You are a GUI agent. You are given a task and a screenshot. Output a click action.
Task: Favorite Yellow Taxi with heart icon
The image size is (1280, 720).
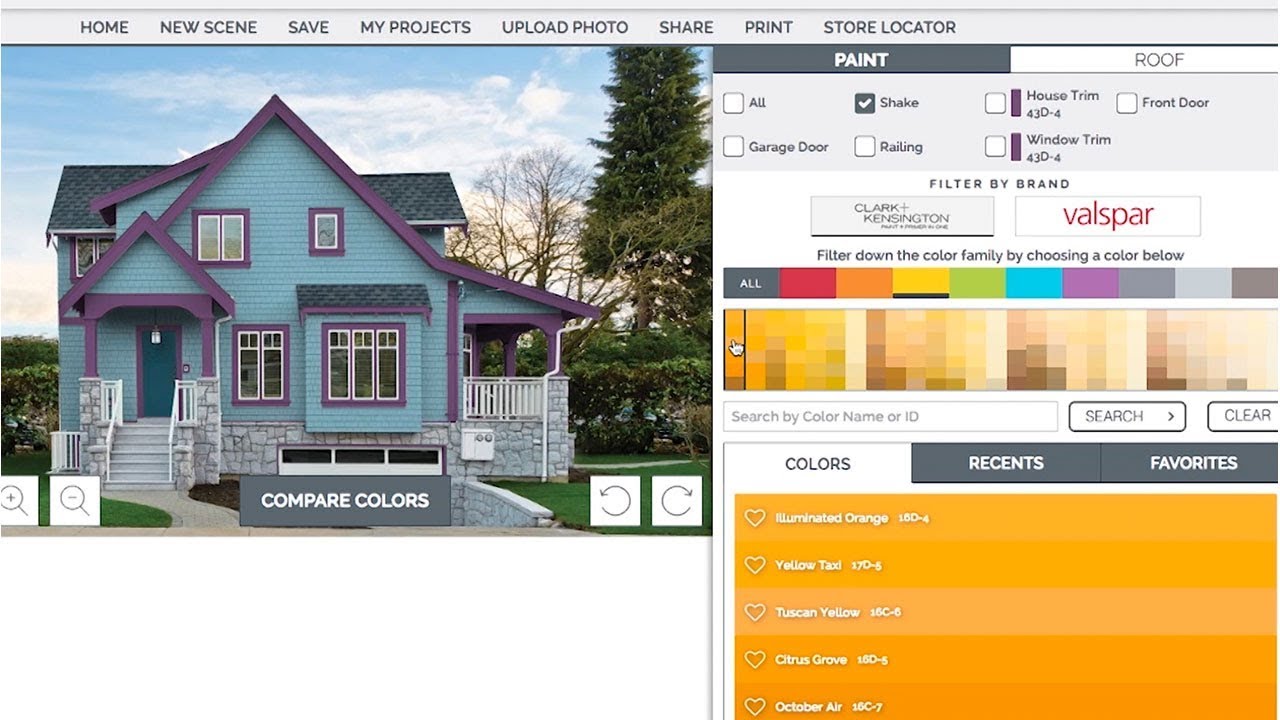tap(755, 565)
